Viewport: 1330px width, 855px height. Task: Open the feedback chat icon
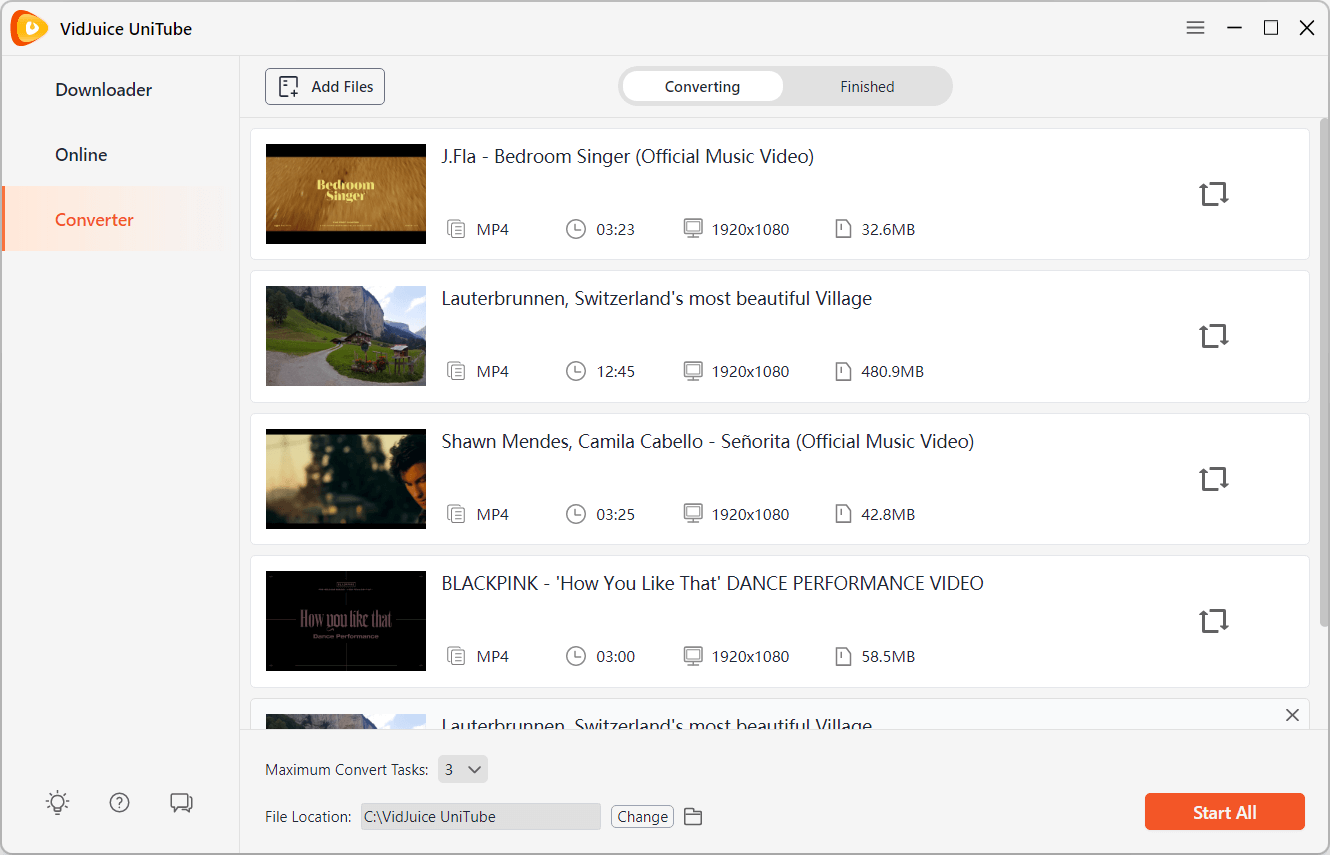coord(181,802)
